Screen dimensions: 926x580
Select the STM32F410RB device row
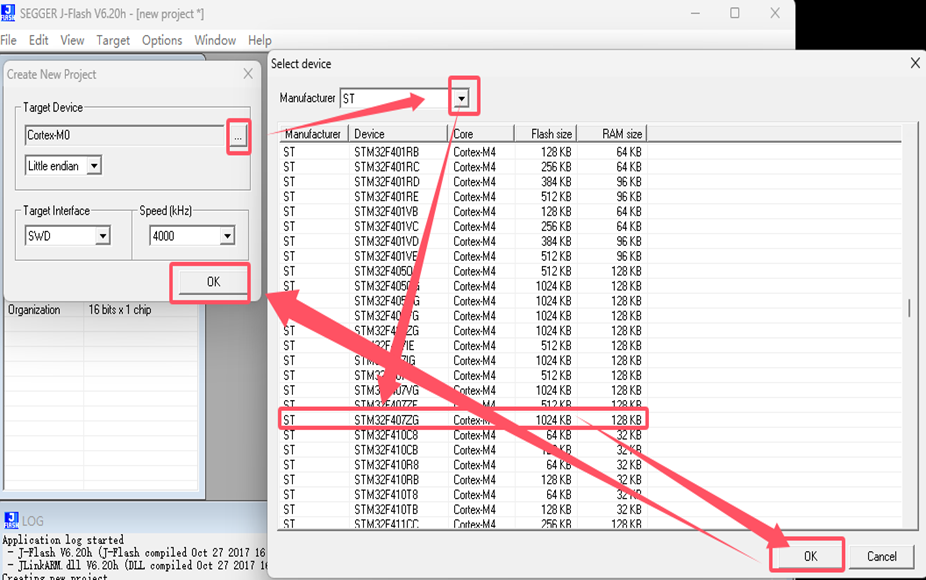tap(462, 480)
